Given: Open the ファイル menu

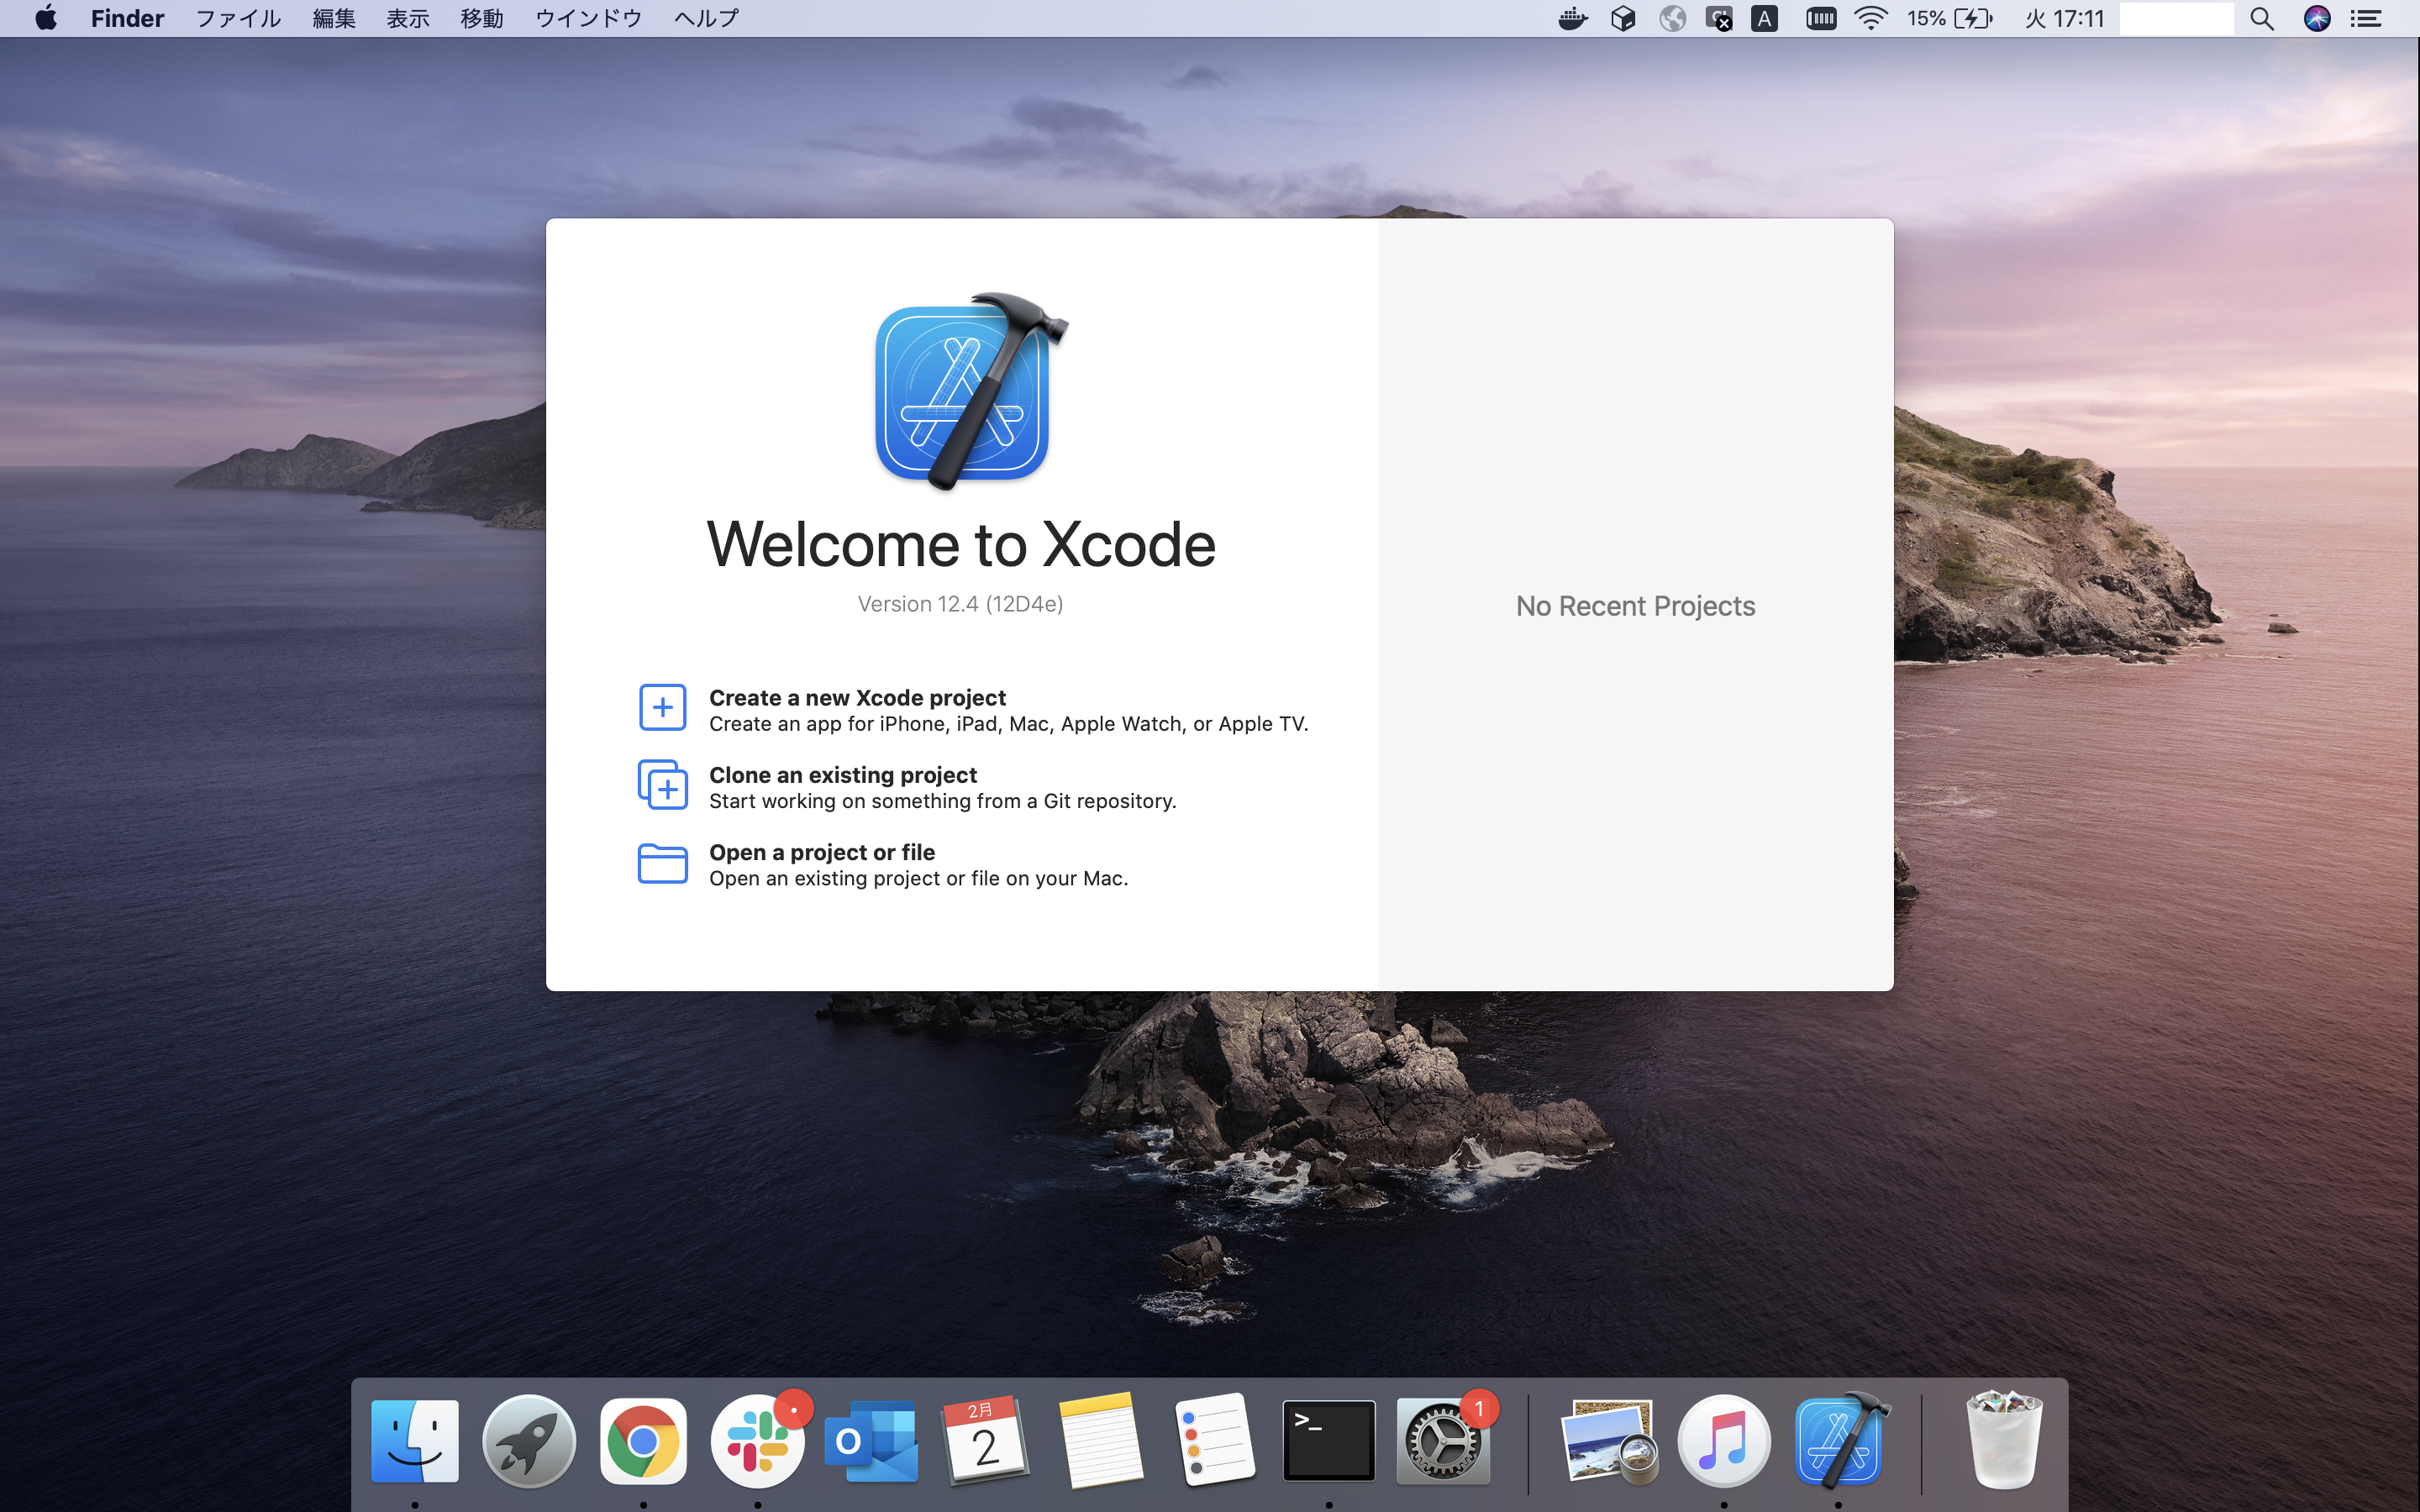Looking at the screenshot, I should [238, 18].
